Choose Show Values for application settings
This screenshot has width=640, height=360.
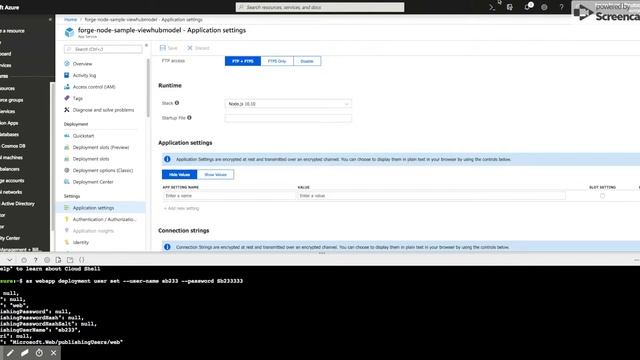pos(216,175)
